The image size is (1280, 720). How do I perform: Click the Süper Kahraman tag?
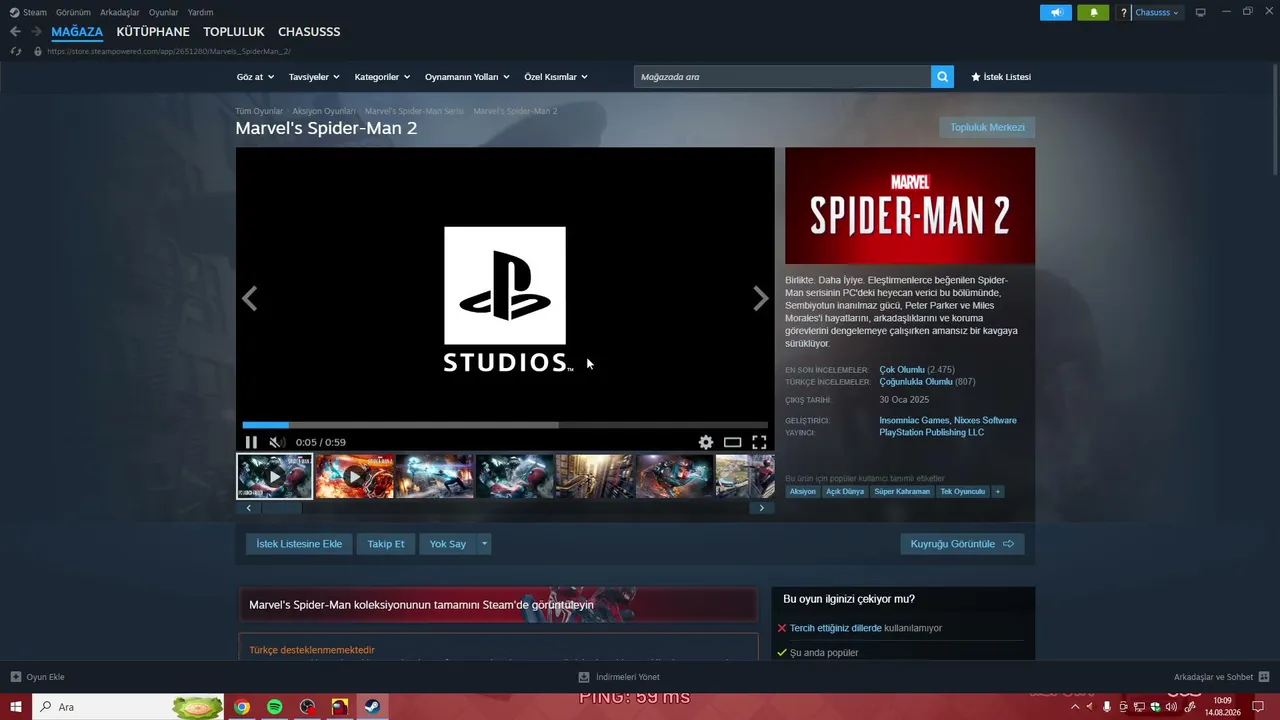(902, 492)
